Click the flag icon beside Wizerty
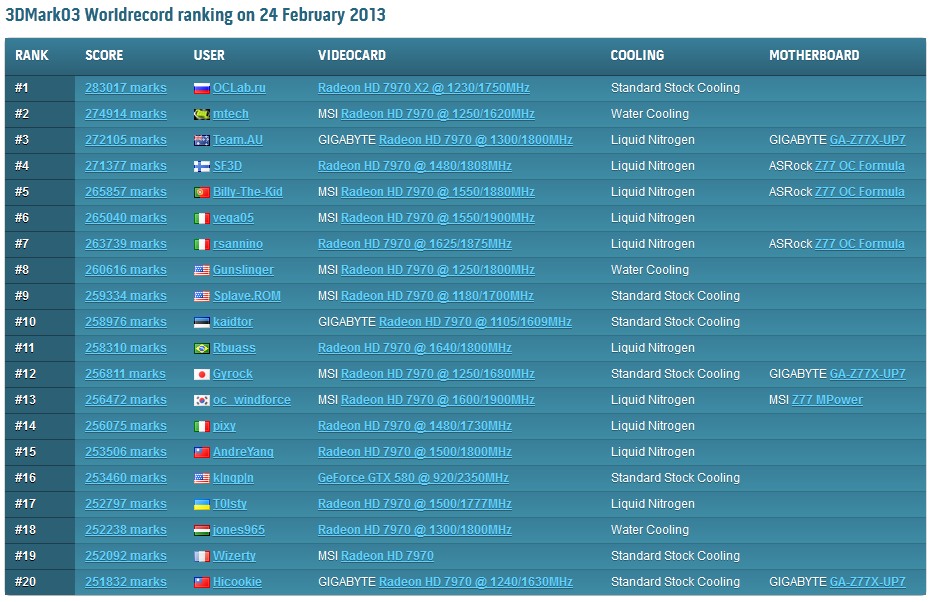This screenshot has width=933, height=602. coord(202,556)
